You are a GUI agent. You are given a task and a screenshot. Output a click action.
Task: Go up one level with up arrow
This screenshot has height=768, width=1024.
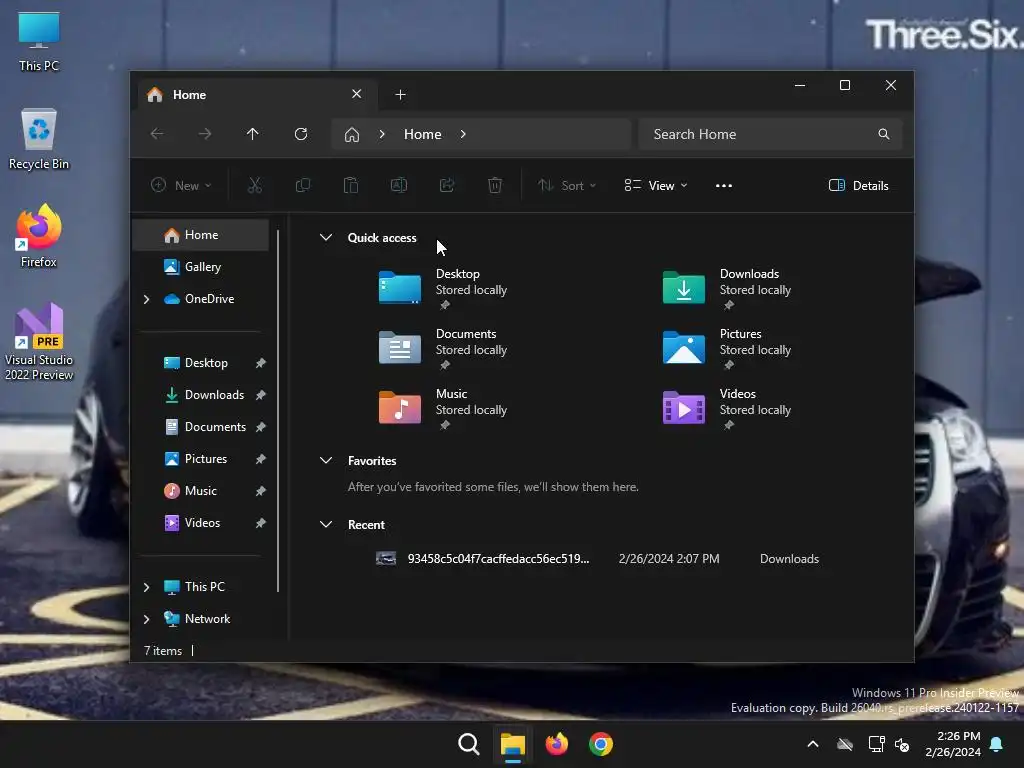pos(253,134)
